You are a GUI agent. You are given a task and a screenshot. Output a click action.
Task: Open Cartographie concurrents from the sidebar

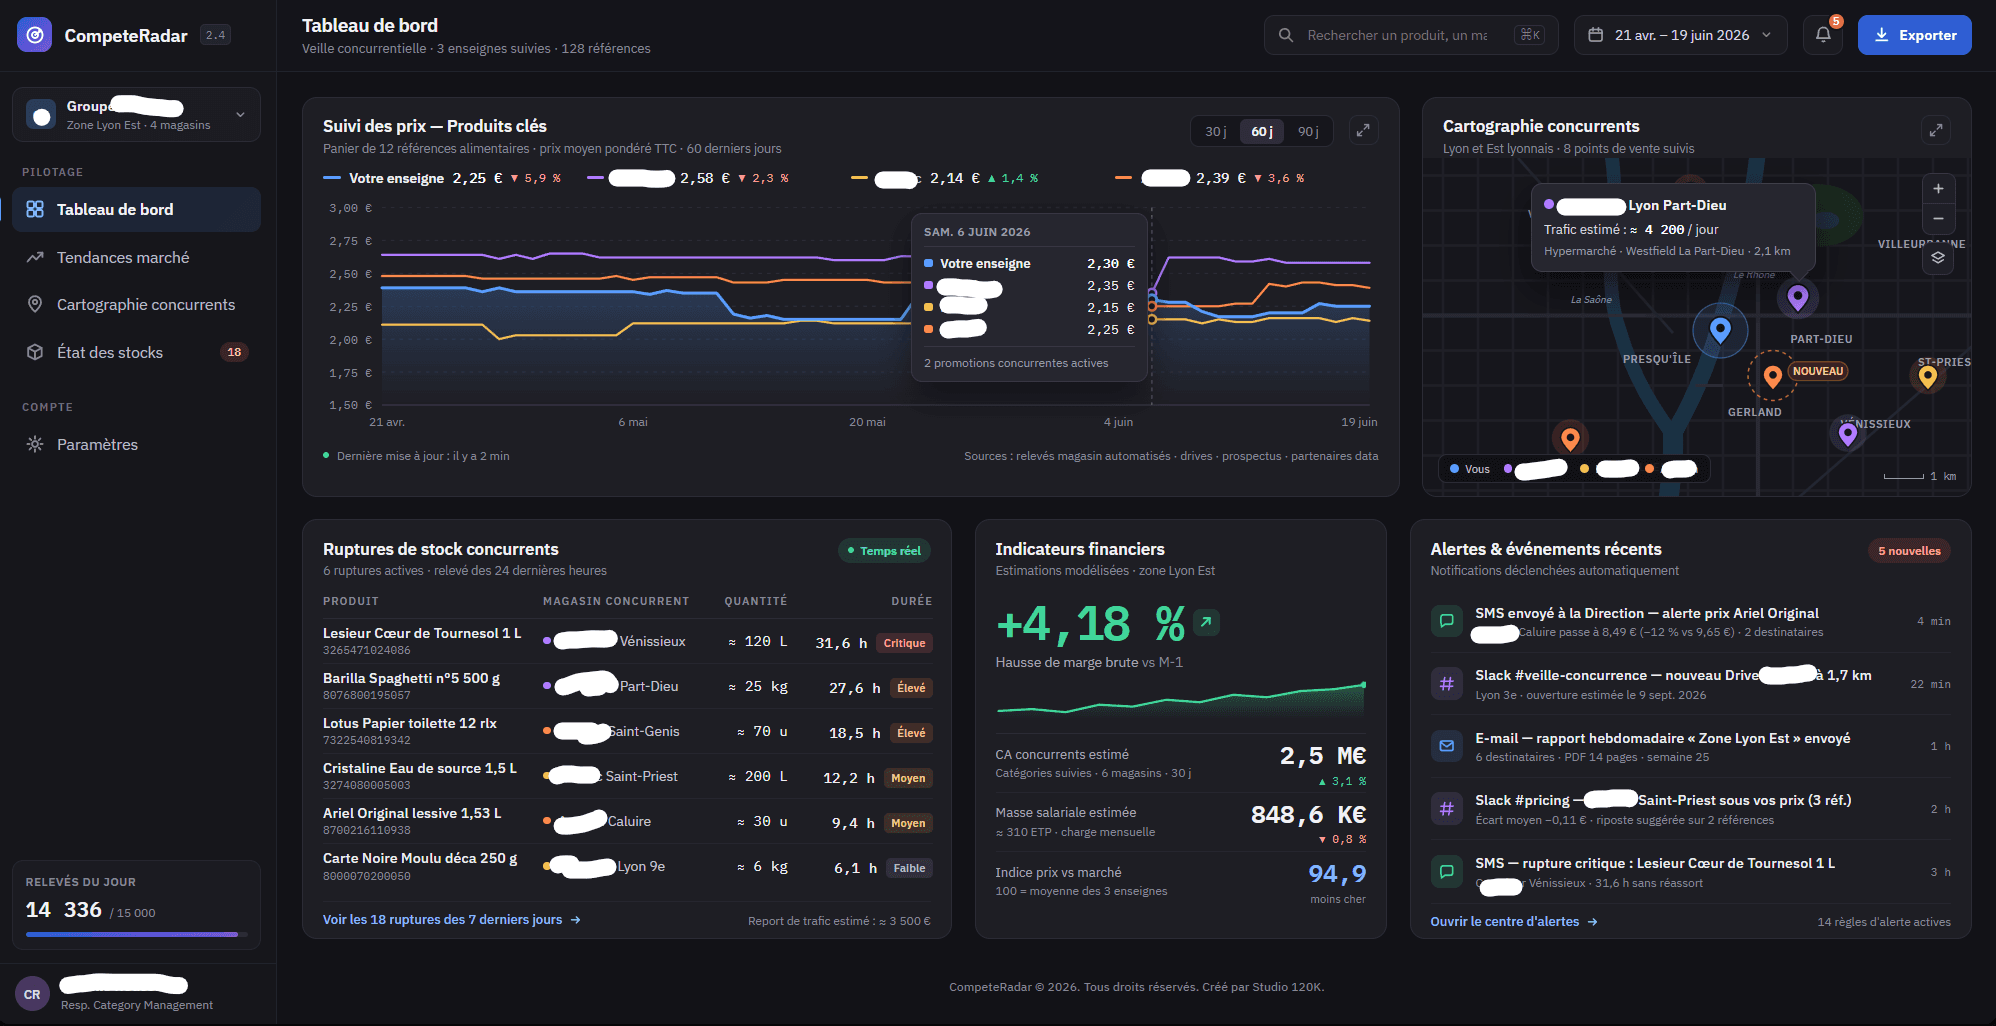point(136,304)
